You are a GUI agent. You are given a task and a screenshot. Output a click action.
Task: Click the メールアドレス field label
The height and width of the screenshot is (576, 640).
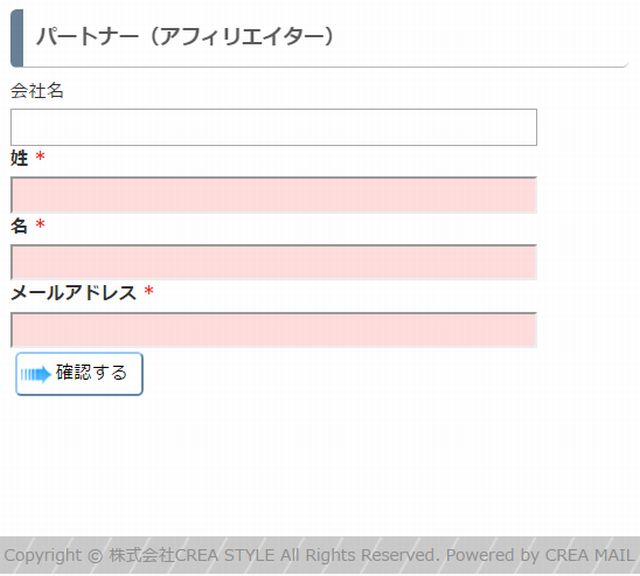pos(73,293)
